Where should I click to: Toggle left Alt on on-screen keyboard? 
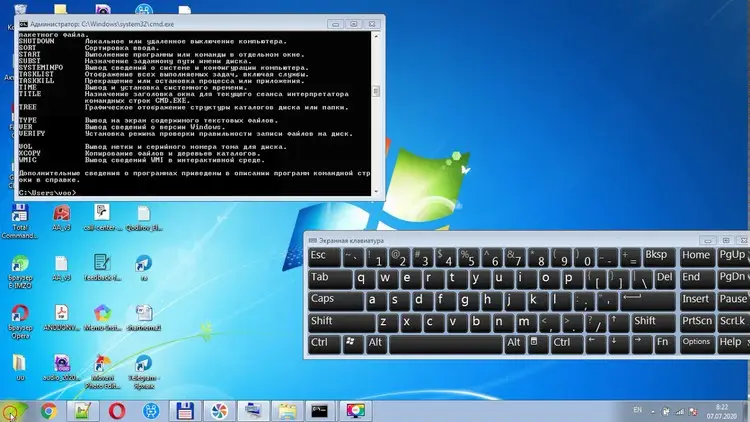pyautogui.click(x=377, y=344)
